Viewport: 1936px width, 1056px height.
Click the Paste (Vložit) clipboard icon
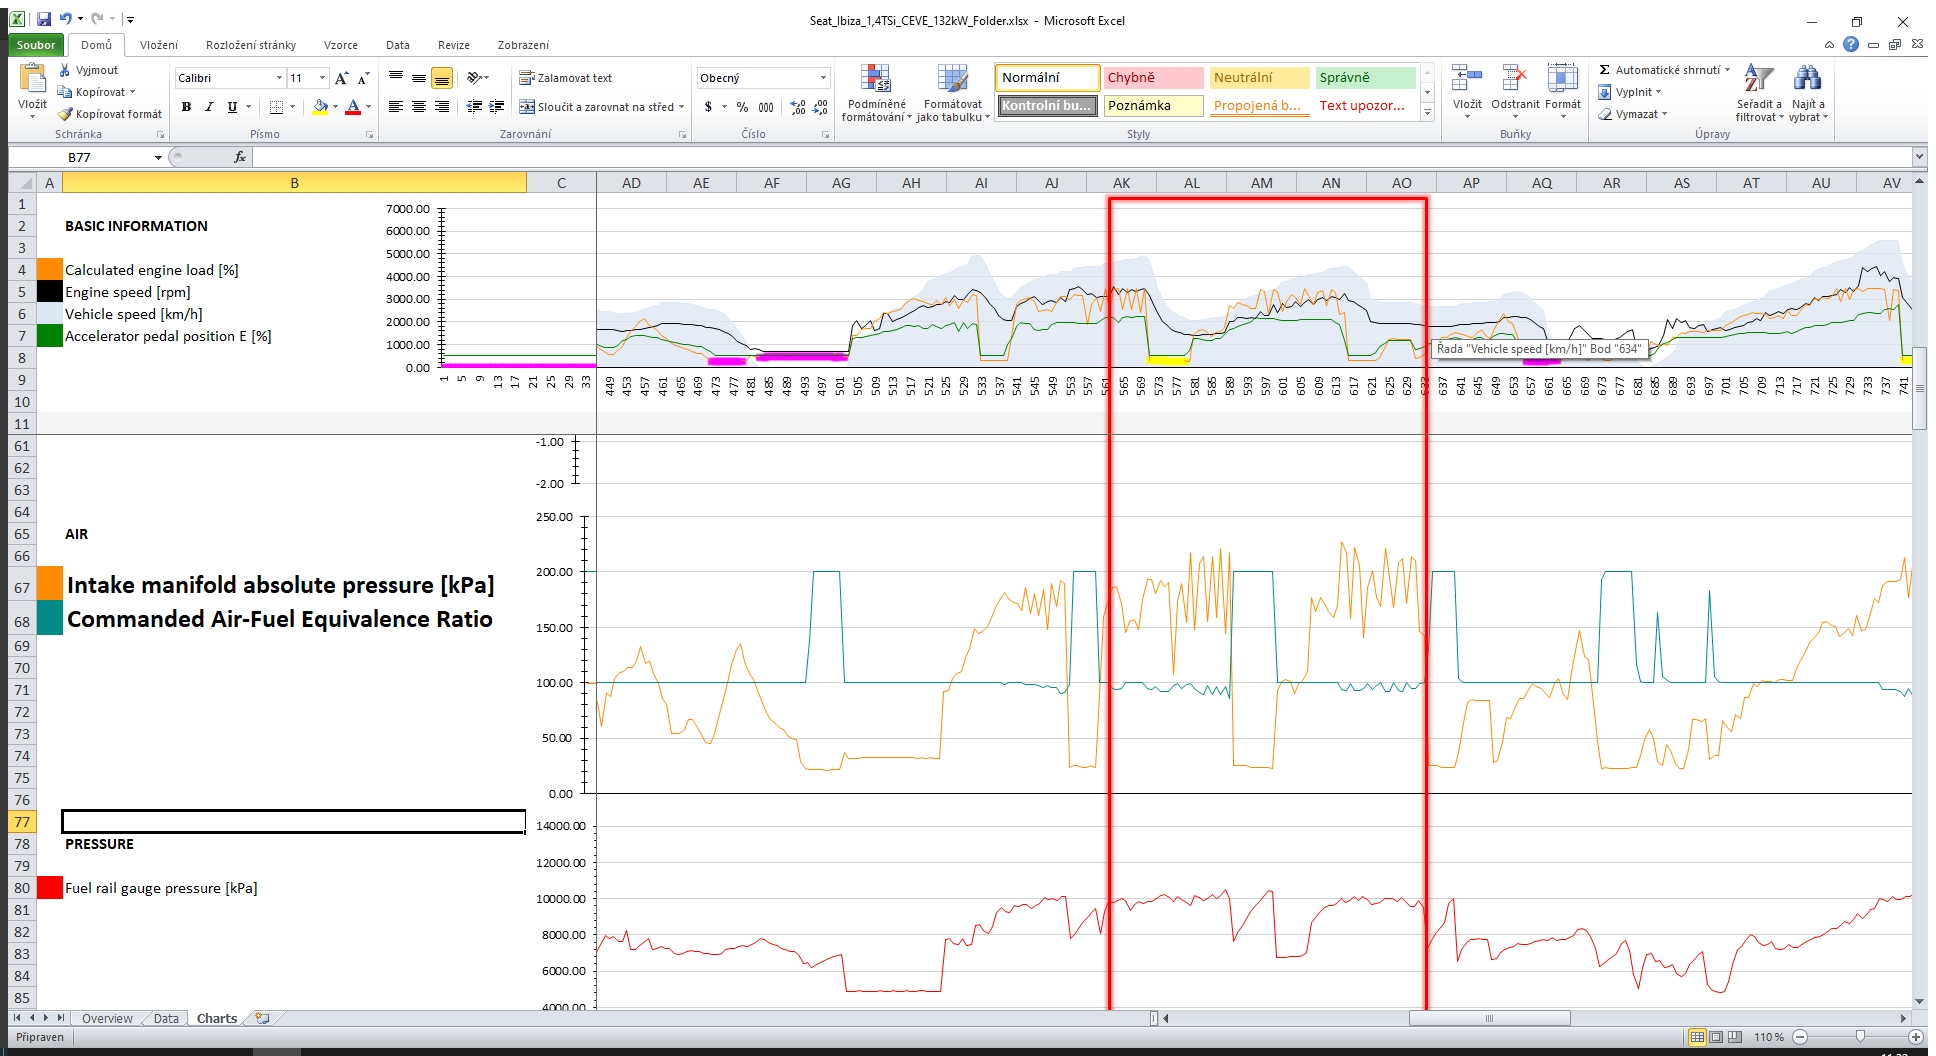pyautogui.click(x=32, y=79)
